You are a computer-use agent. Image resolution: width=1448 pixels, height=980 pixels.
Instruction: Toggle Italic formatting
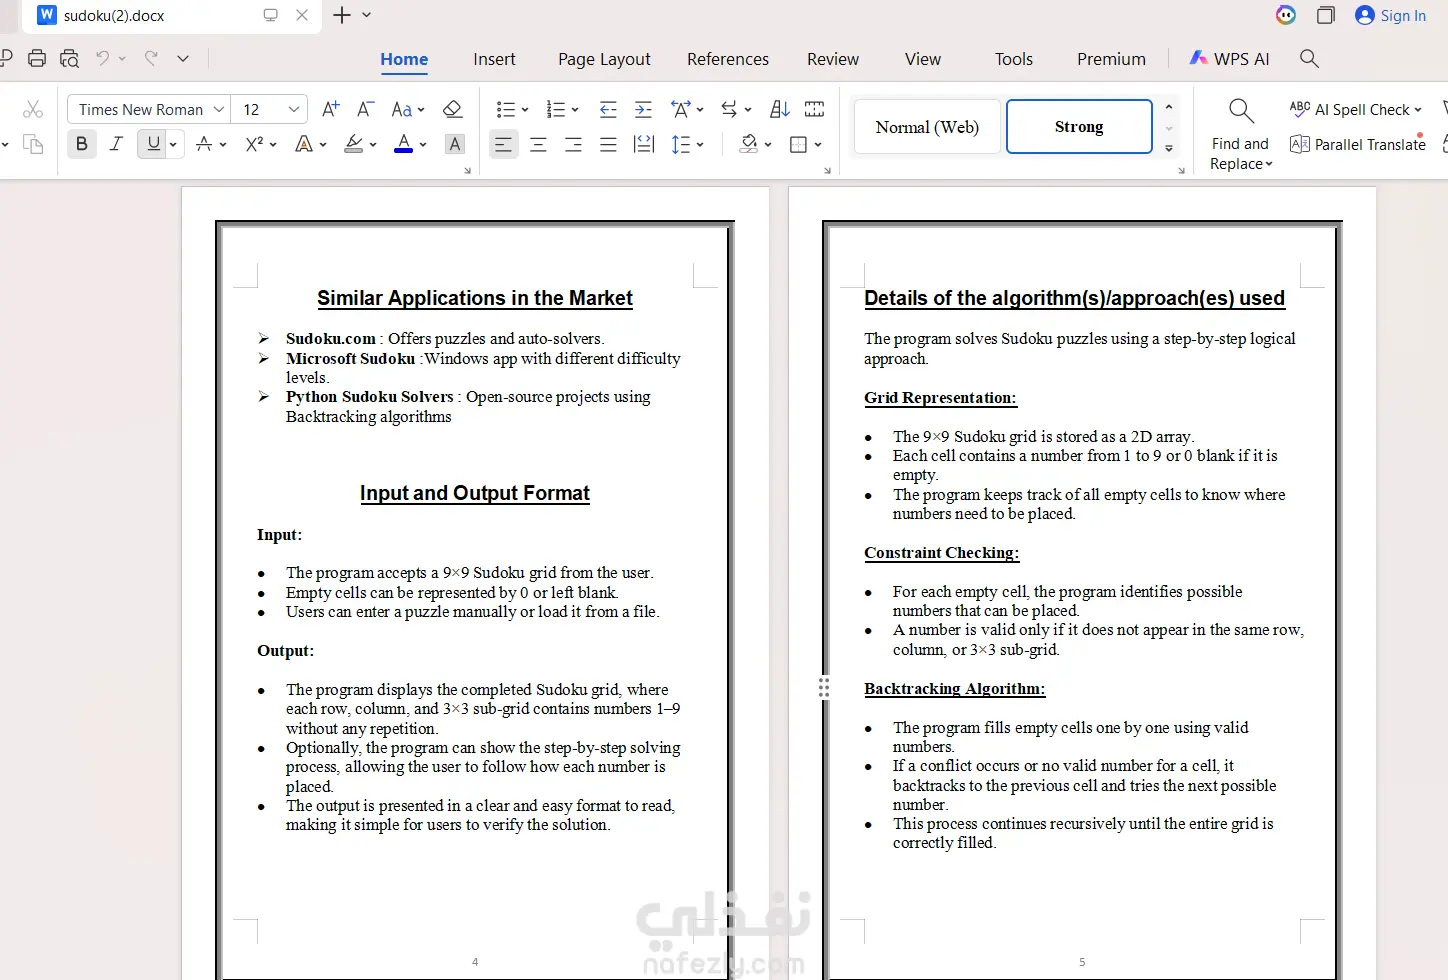[x=116, y=144]
